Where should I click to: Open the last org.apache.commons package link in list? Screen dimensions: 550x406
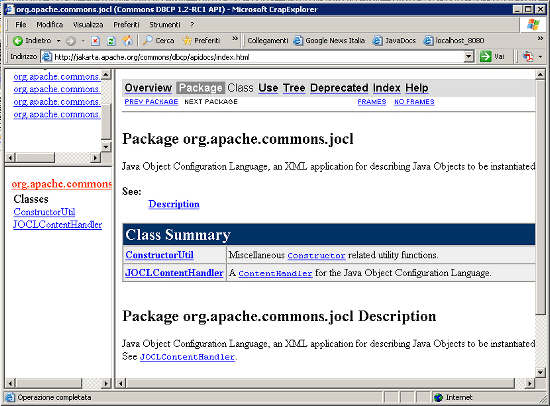pyautogui.click(x=57, y=114)
